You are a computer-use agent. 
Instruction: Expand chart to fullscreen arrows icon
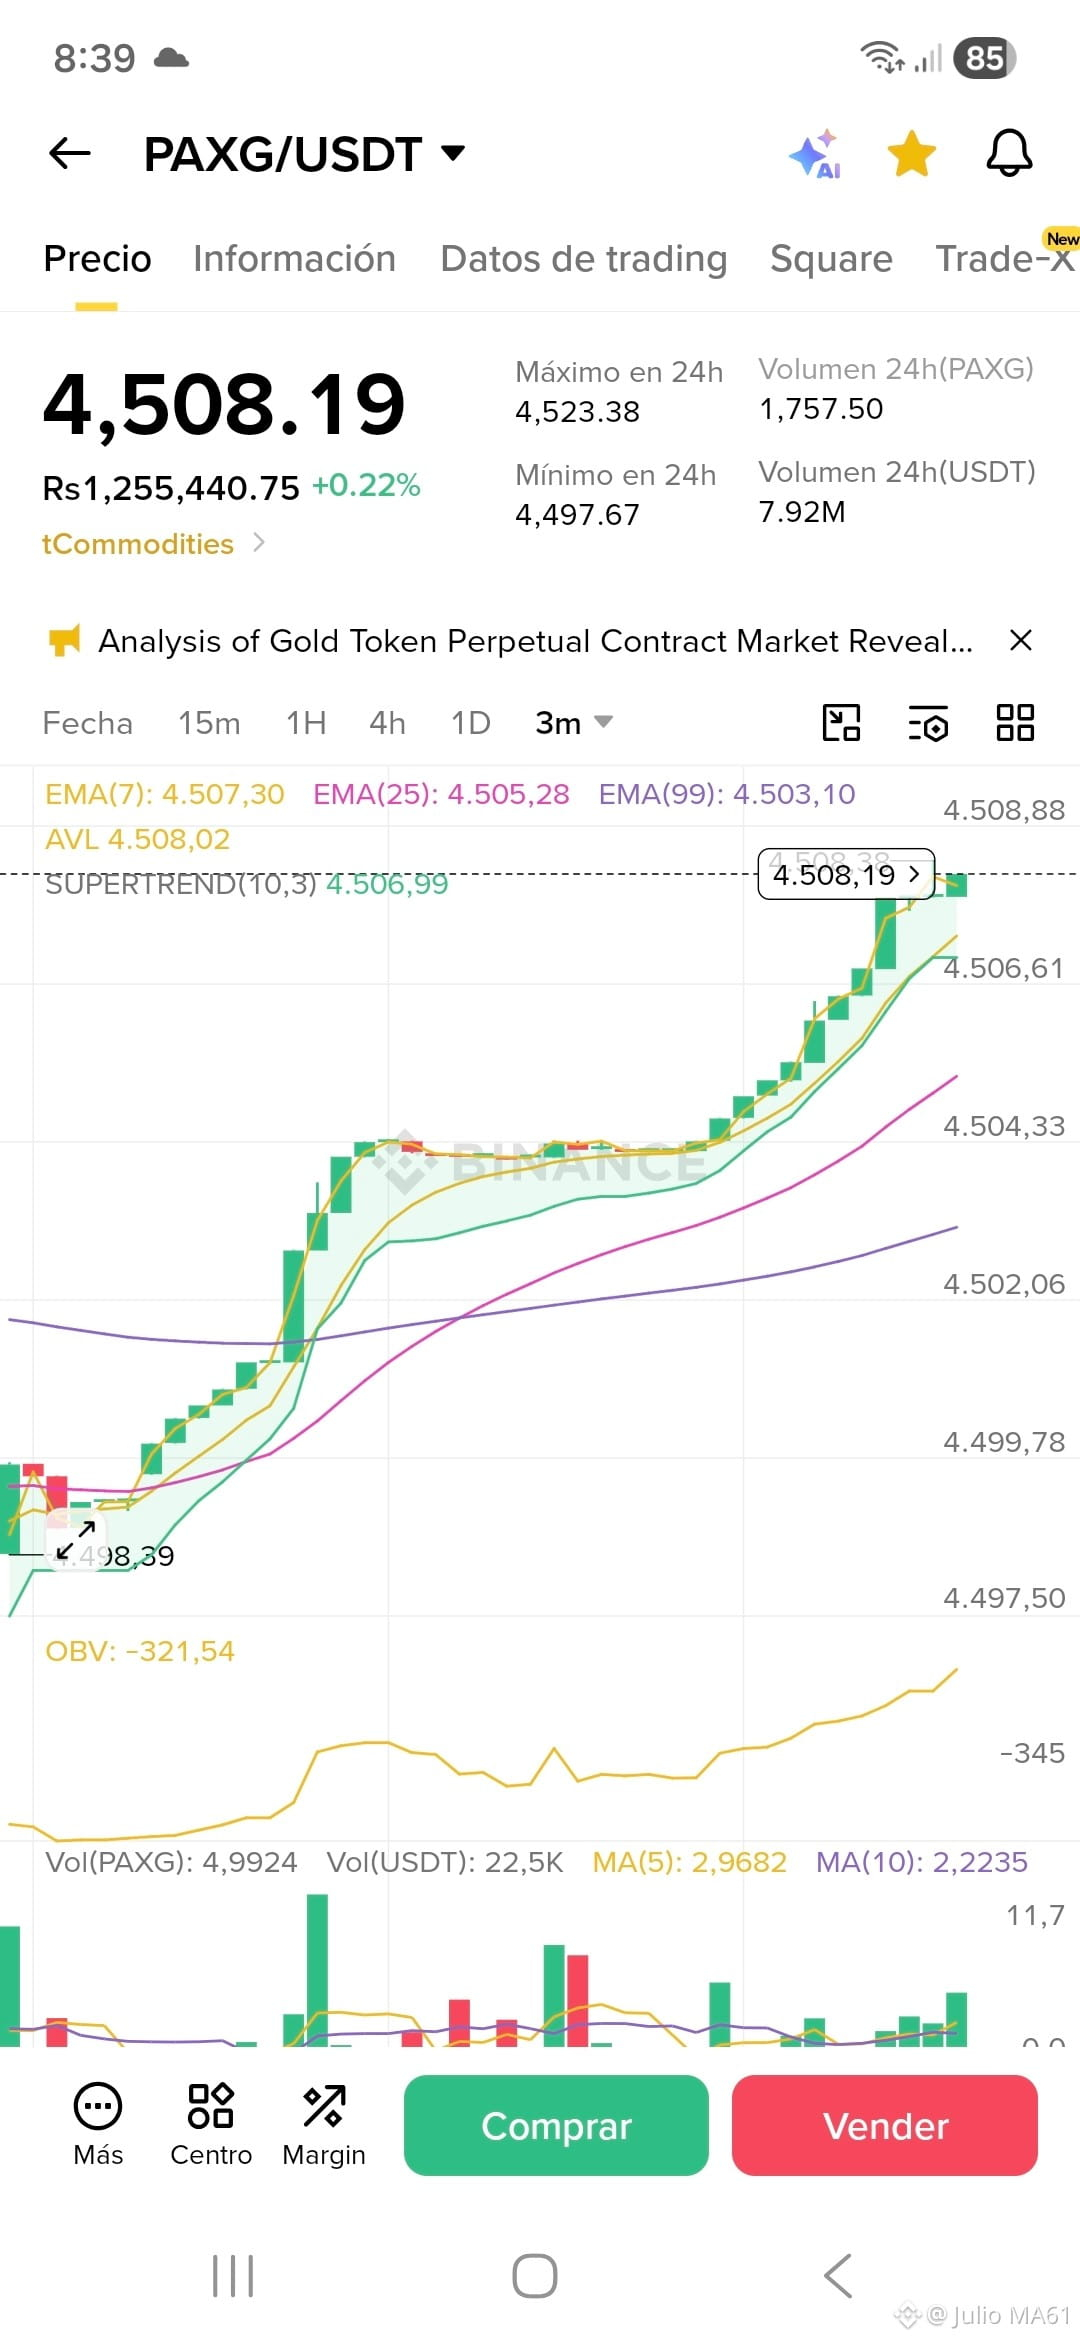click(x=76, y=1540)
